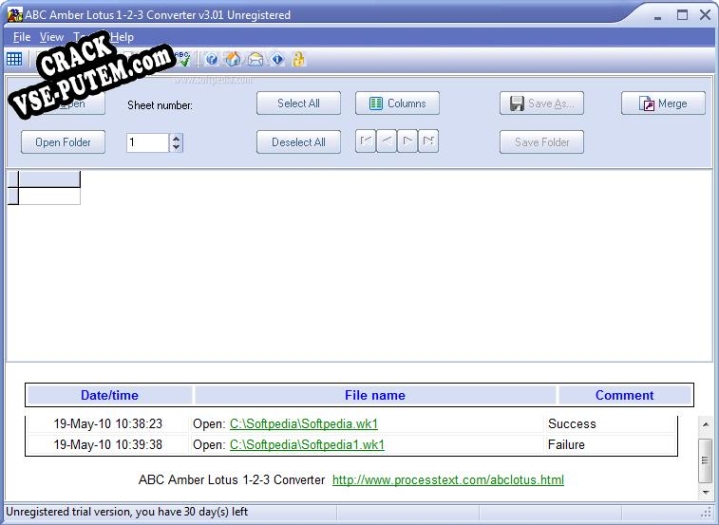Click the Merge button
719x525 pixels.
click(663, 103)
